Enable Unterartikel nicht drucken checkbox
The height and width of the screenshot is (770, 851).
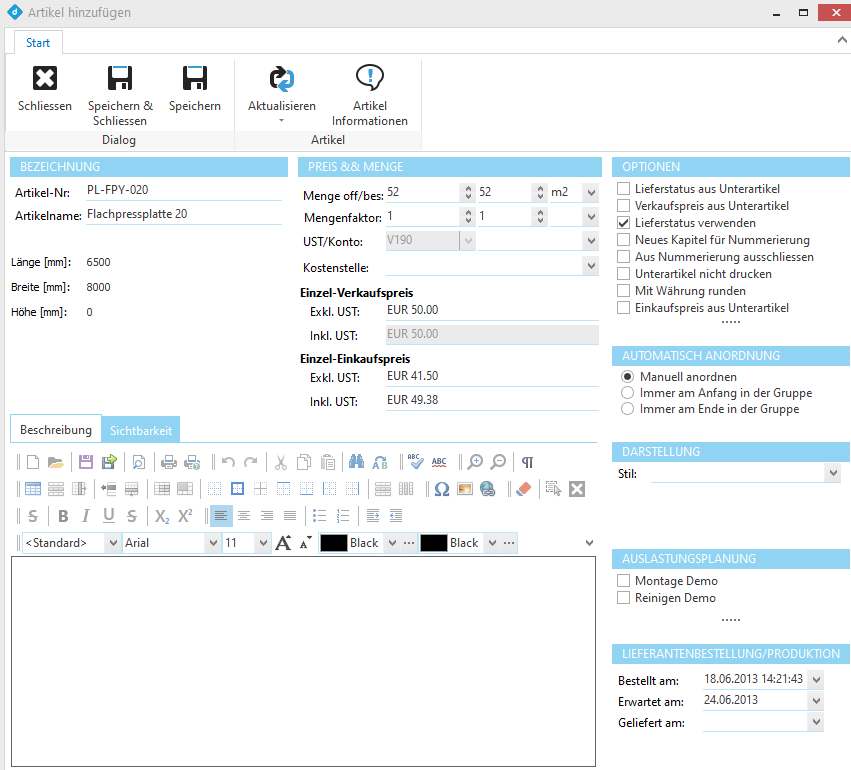pyautogui.click(x=624, y=274)
